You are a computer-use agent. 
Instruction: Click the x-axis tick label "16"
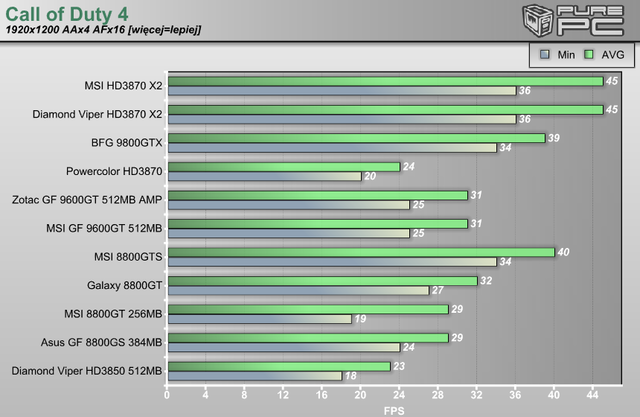322,395
